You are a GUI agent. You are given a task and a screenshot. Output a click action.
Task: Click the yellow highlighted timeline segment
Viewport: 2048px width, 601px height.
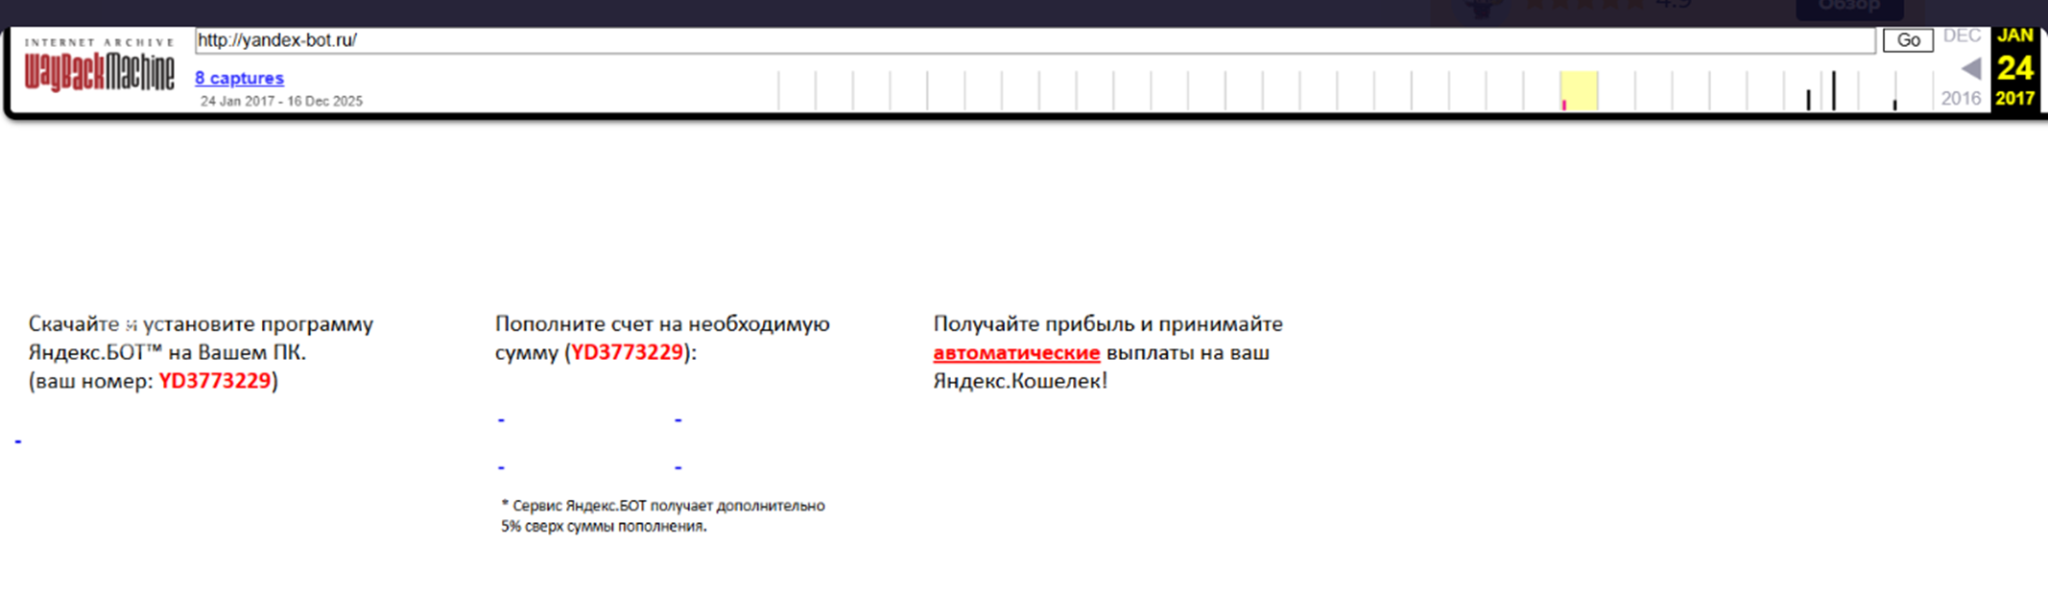pos(1579,90)
